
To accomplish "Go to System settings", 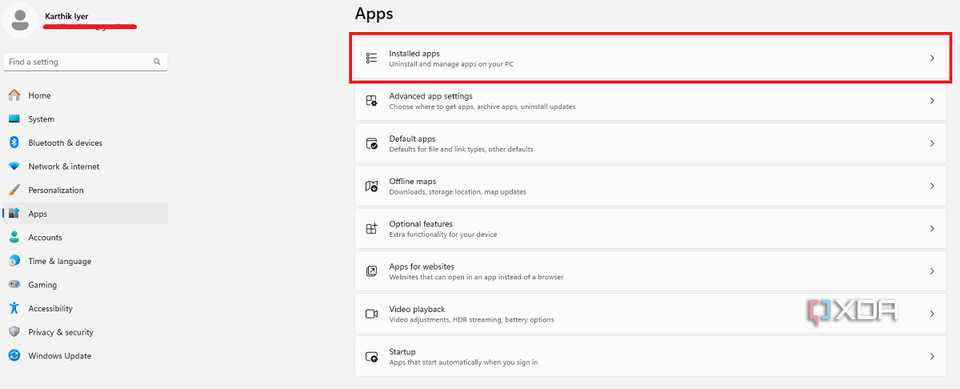I will [85, 119].
